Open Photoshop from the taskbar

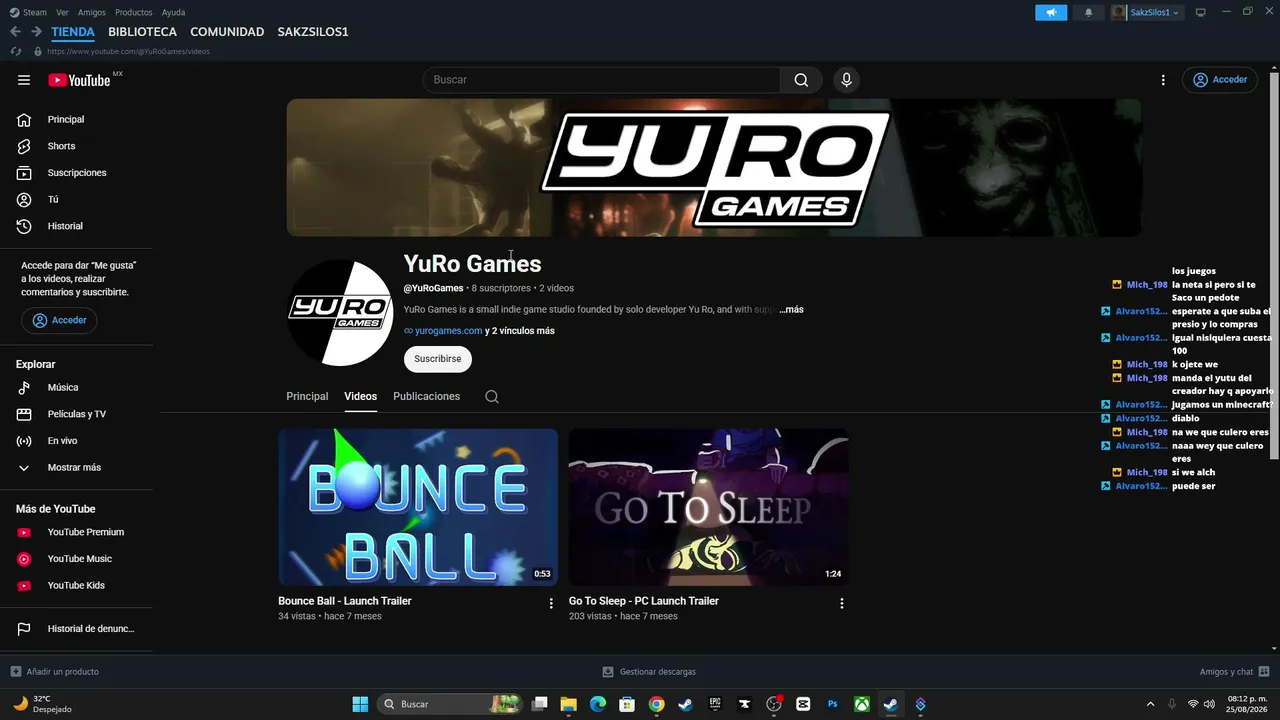tap(832, 704)
